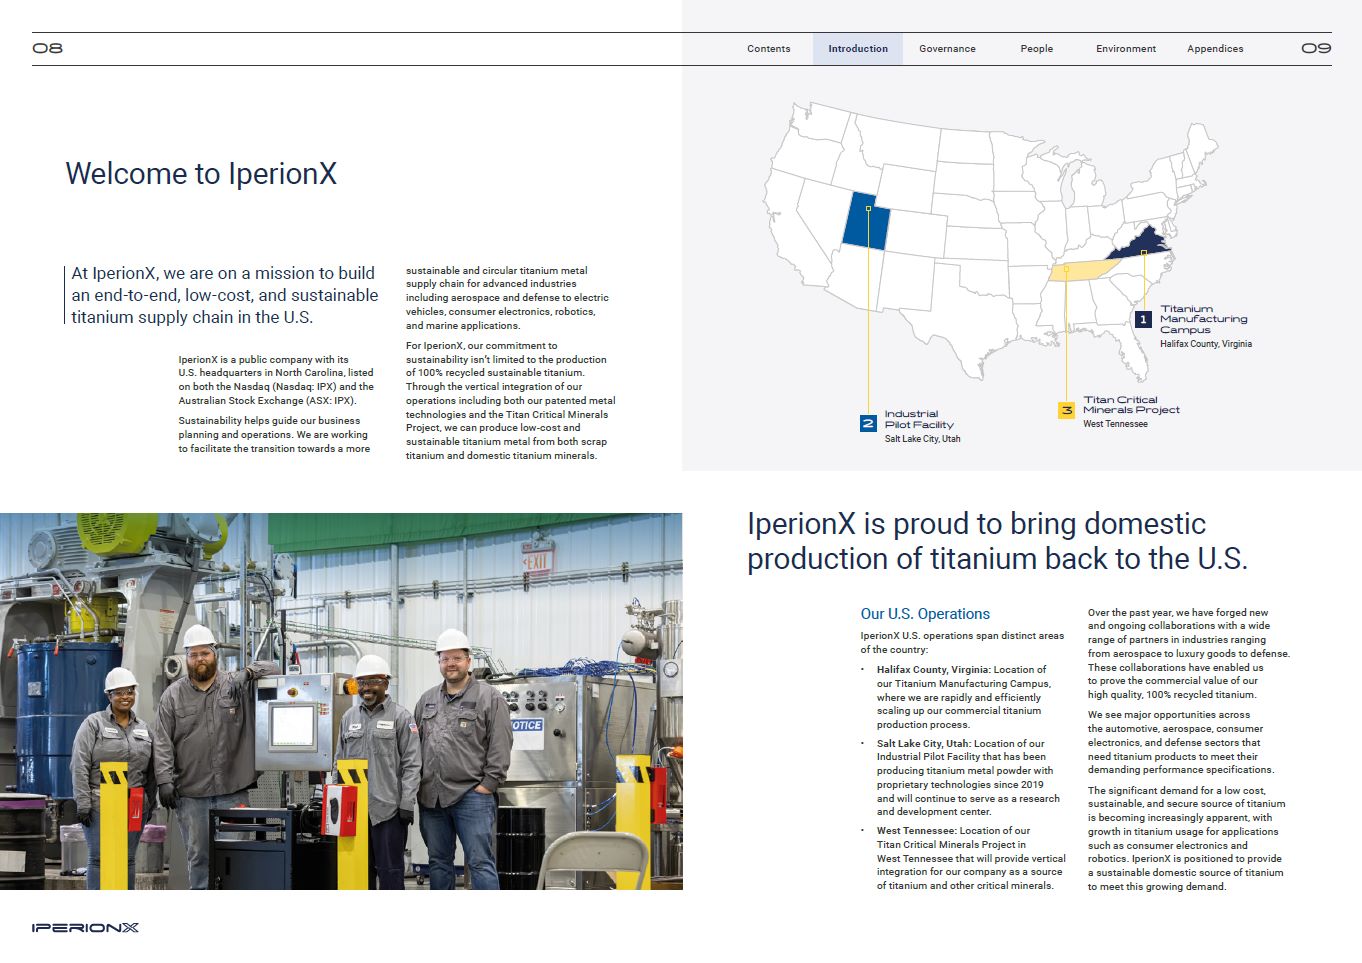Click the number 2 Industrial Pilot marker
The height and width of the screenshot is (963, 1362).
[868, 424]
